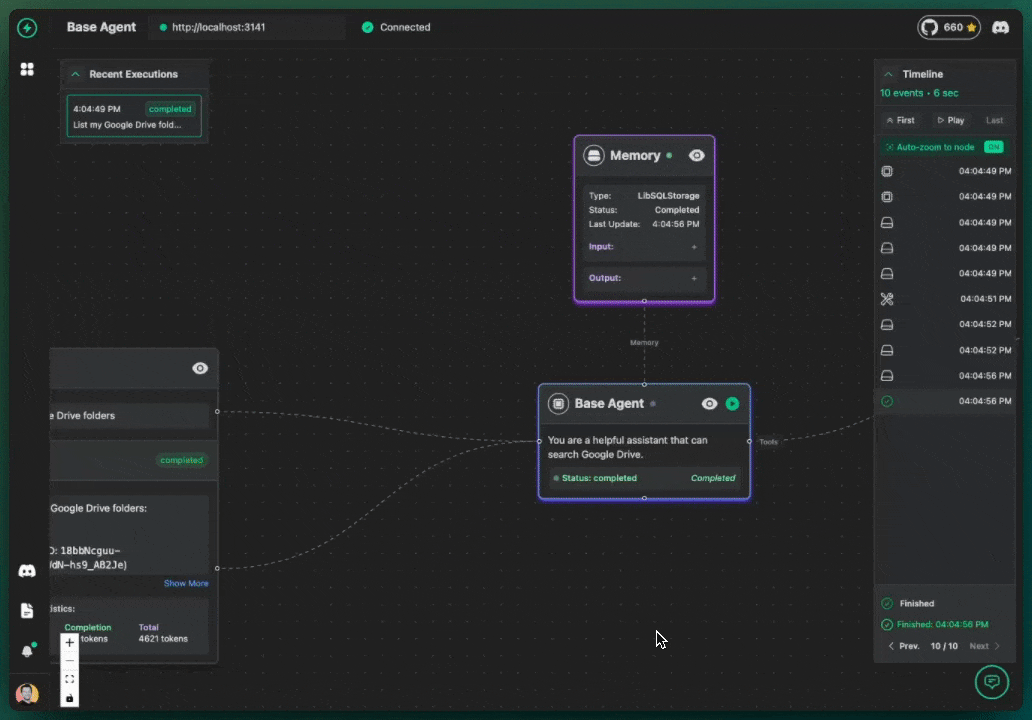Select the checkmark event at 04:04:56 PM

click(x=946, y=401)
